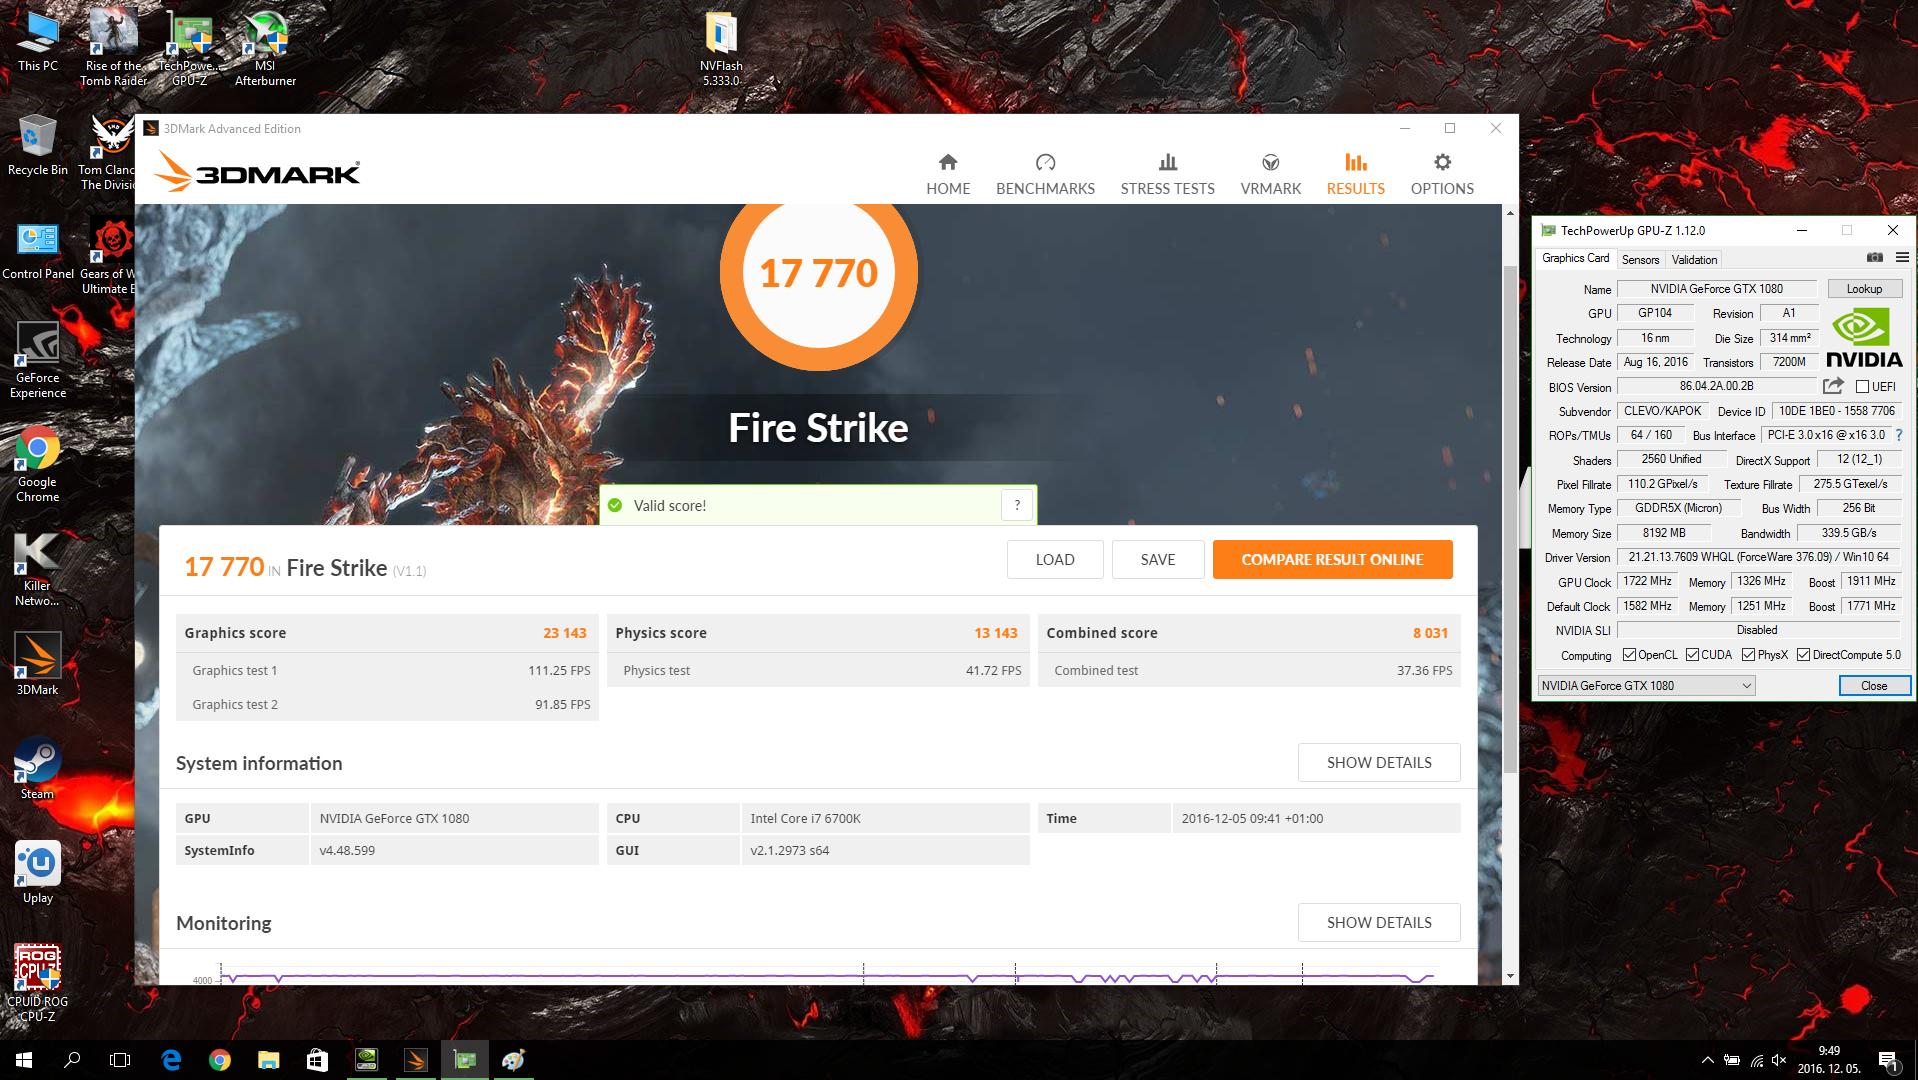
Task: Open the GPU selection dropdown in GPU-Z
Action: [1646, 686]
